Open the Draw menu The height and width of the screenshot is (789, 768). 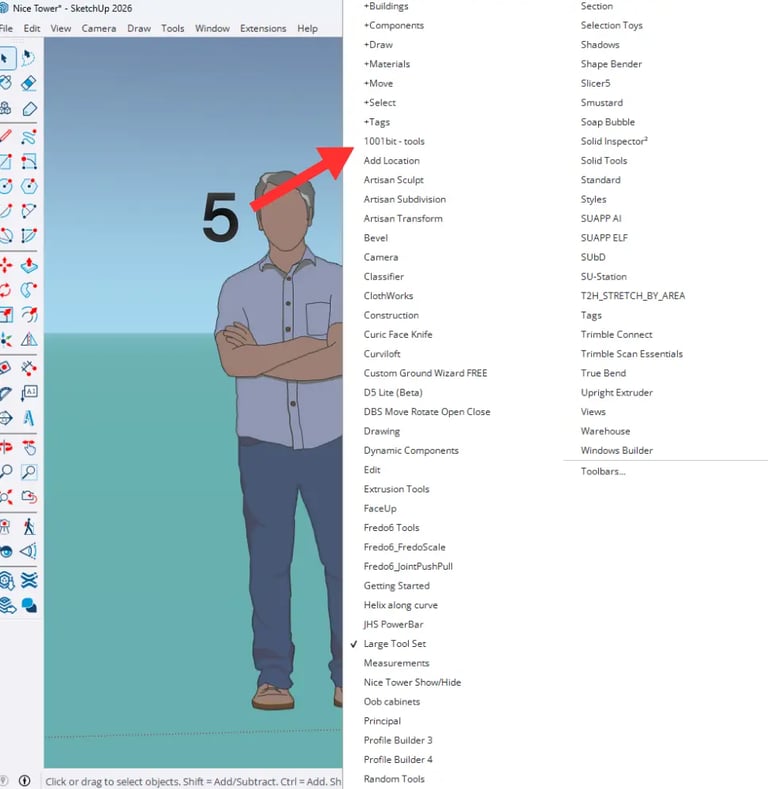[139, 28]
